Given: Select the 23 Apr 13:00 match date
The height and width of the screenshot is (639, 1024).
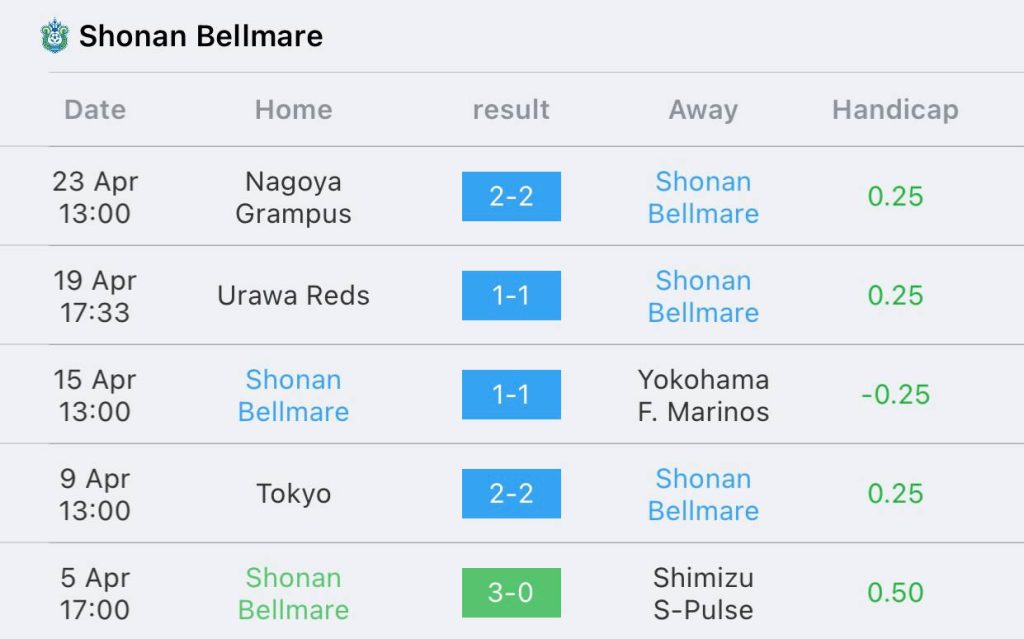Looking at the screenshot, I should tap(95, 197).
